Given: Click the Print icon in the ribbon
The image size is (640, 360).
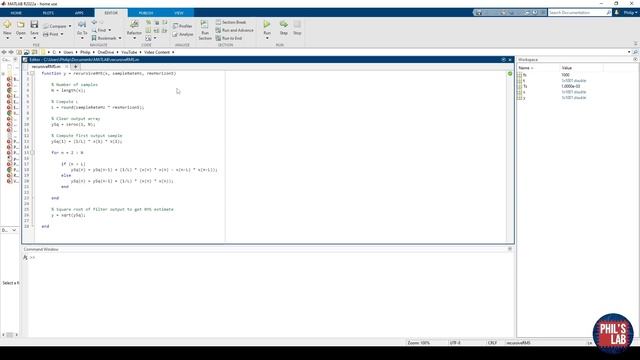Looking at the screenshot, I should click(46, 34).
